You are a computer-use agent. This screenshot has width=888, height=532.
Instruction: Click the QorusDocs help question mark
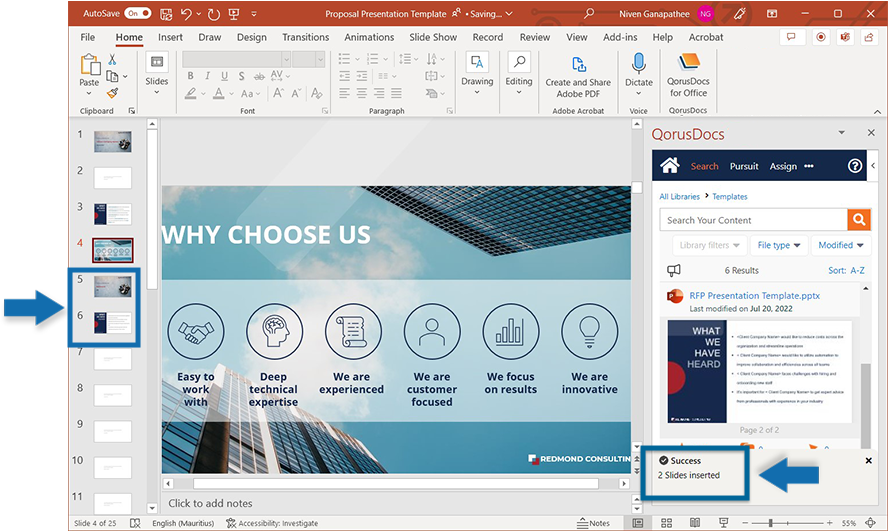[x=855, y=166]
